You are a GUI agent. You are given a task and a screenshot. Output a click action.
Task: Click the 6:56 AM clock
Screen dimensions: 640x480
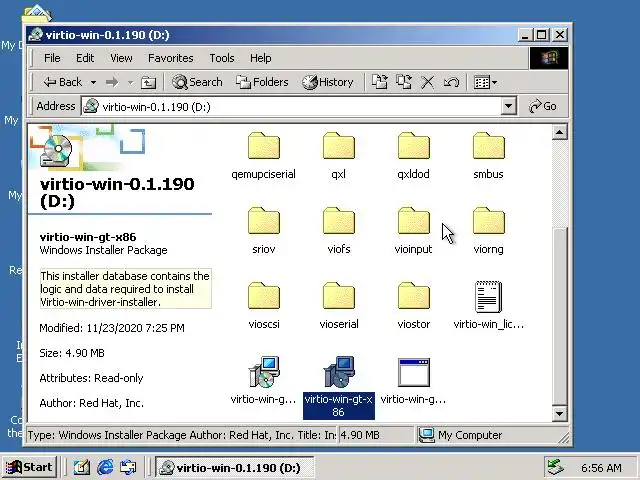[x=601, y=468]
